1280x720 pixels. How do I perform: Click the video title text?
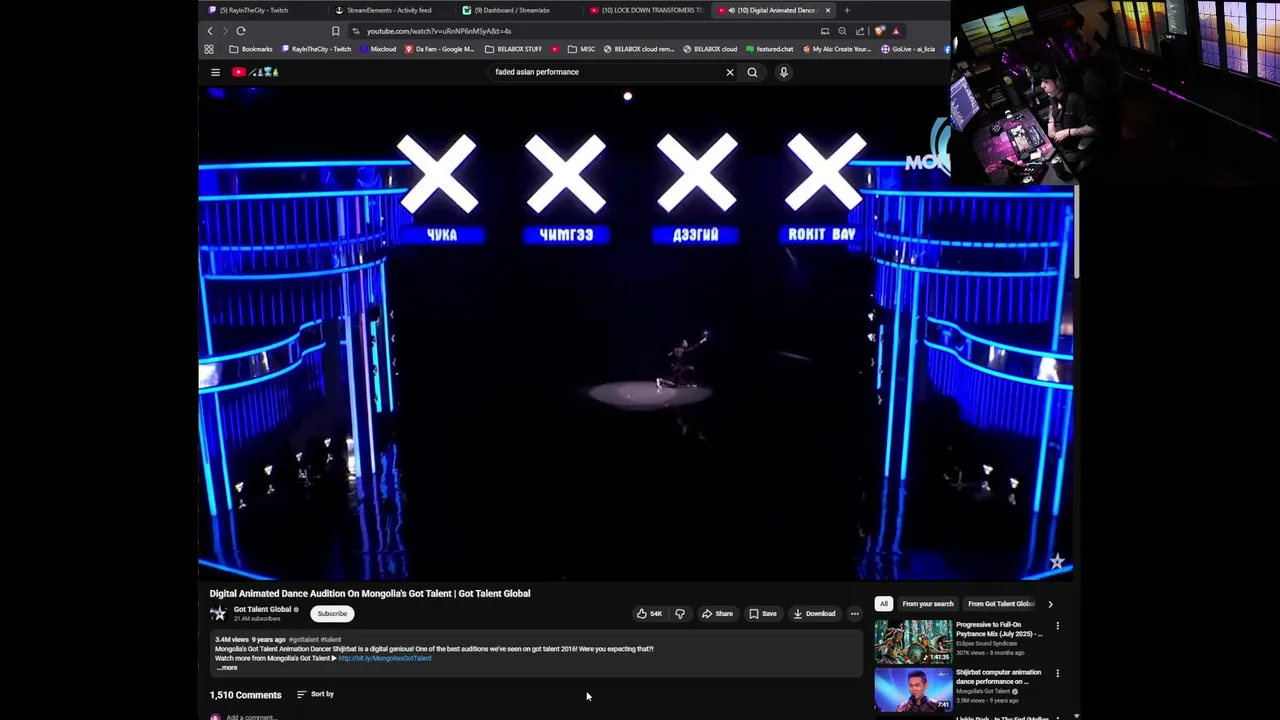(370, 593)
